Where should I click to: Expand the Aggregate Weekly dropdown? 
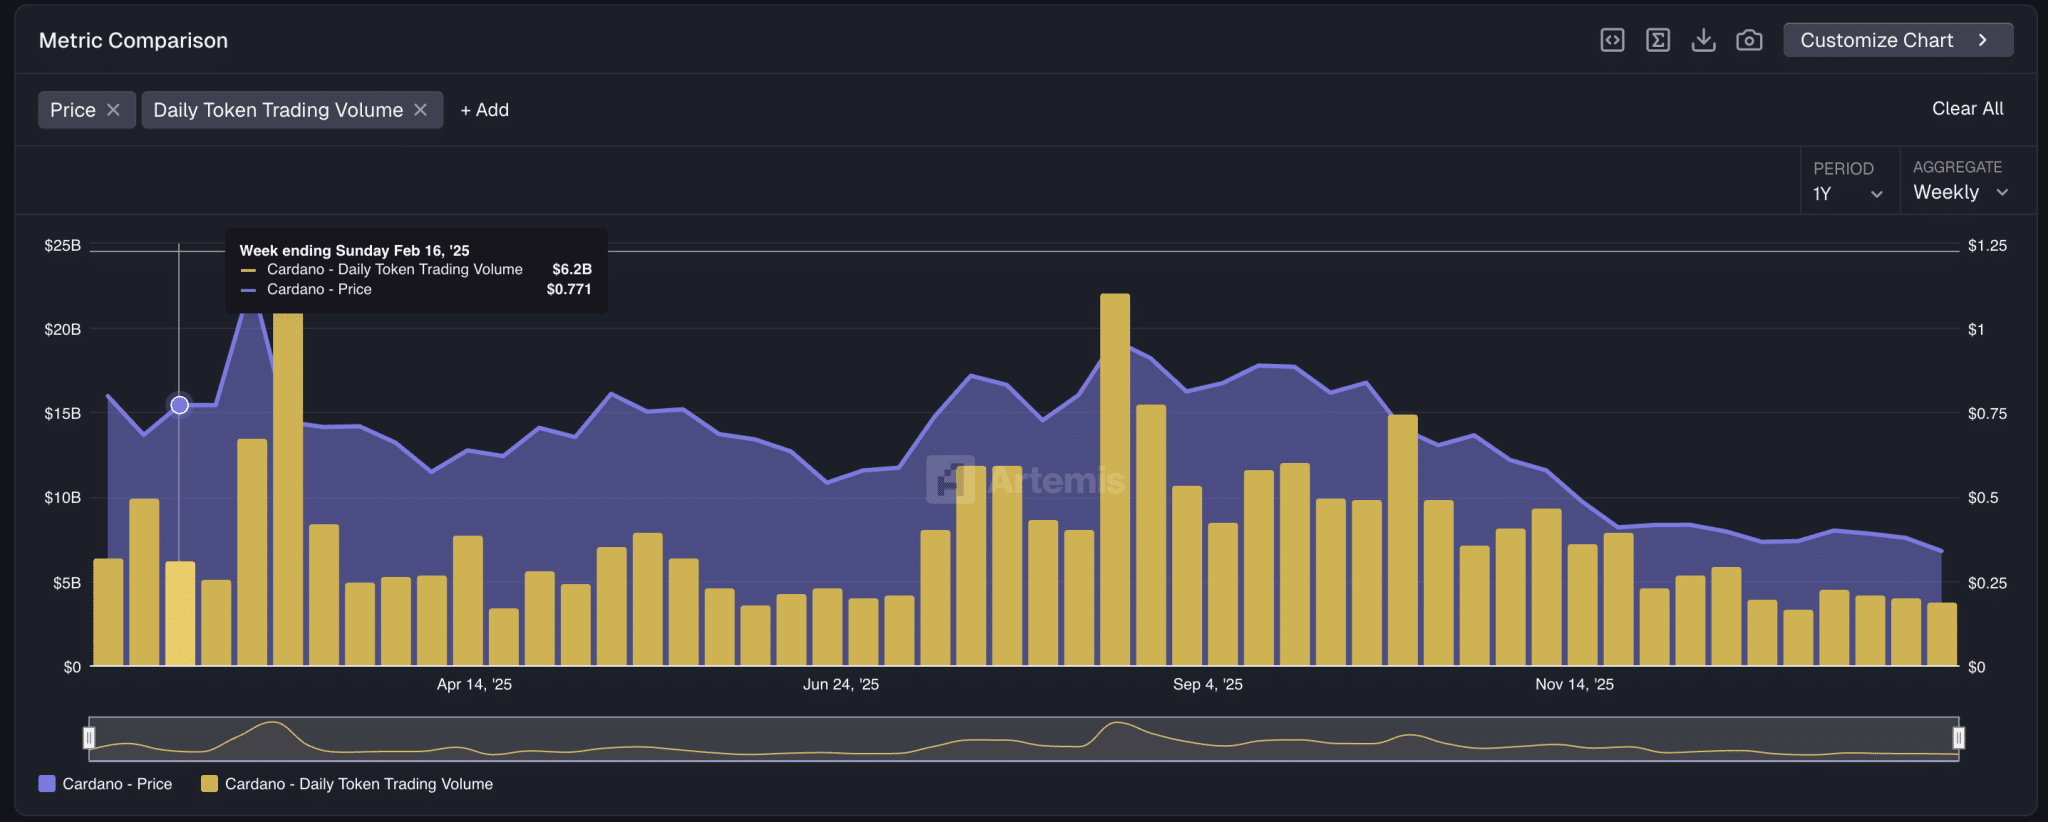(x=1960, y=193)
